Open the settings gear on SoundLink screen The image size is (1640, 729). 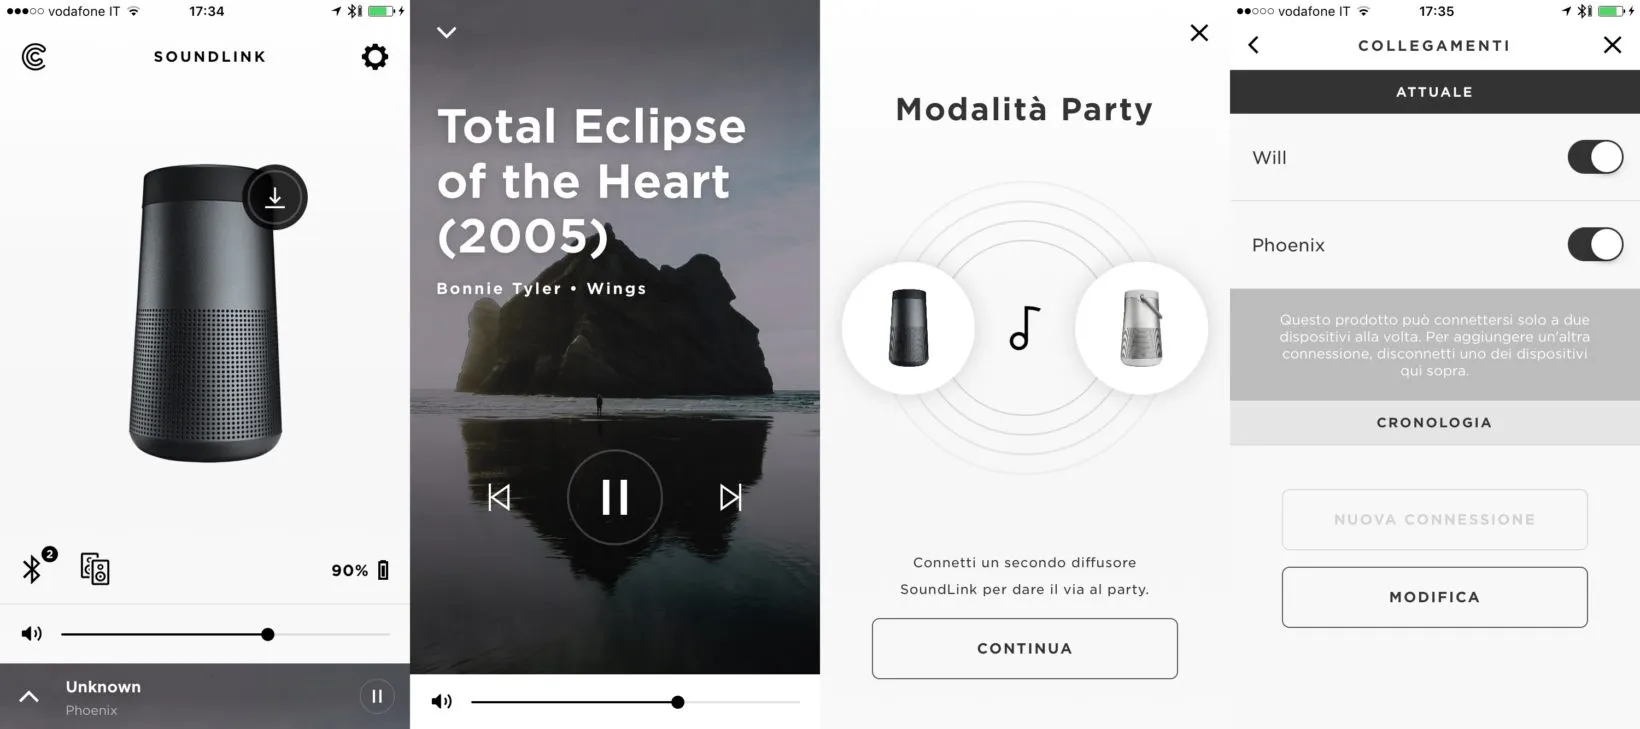(x=375, y=57)
